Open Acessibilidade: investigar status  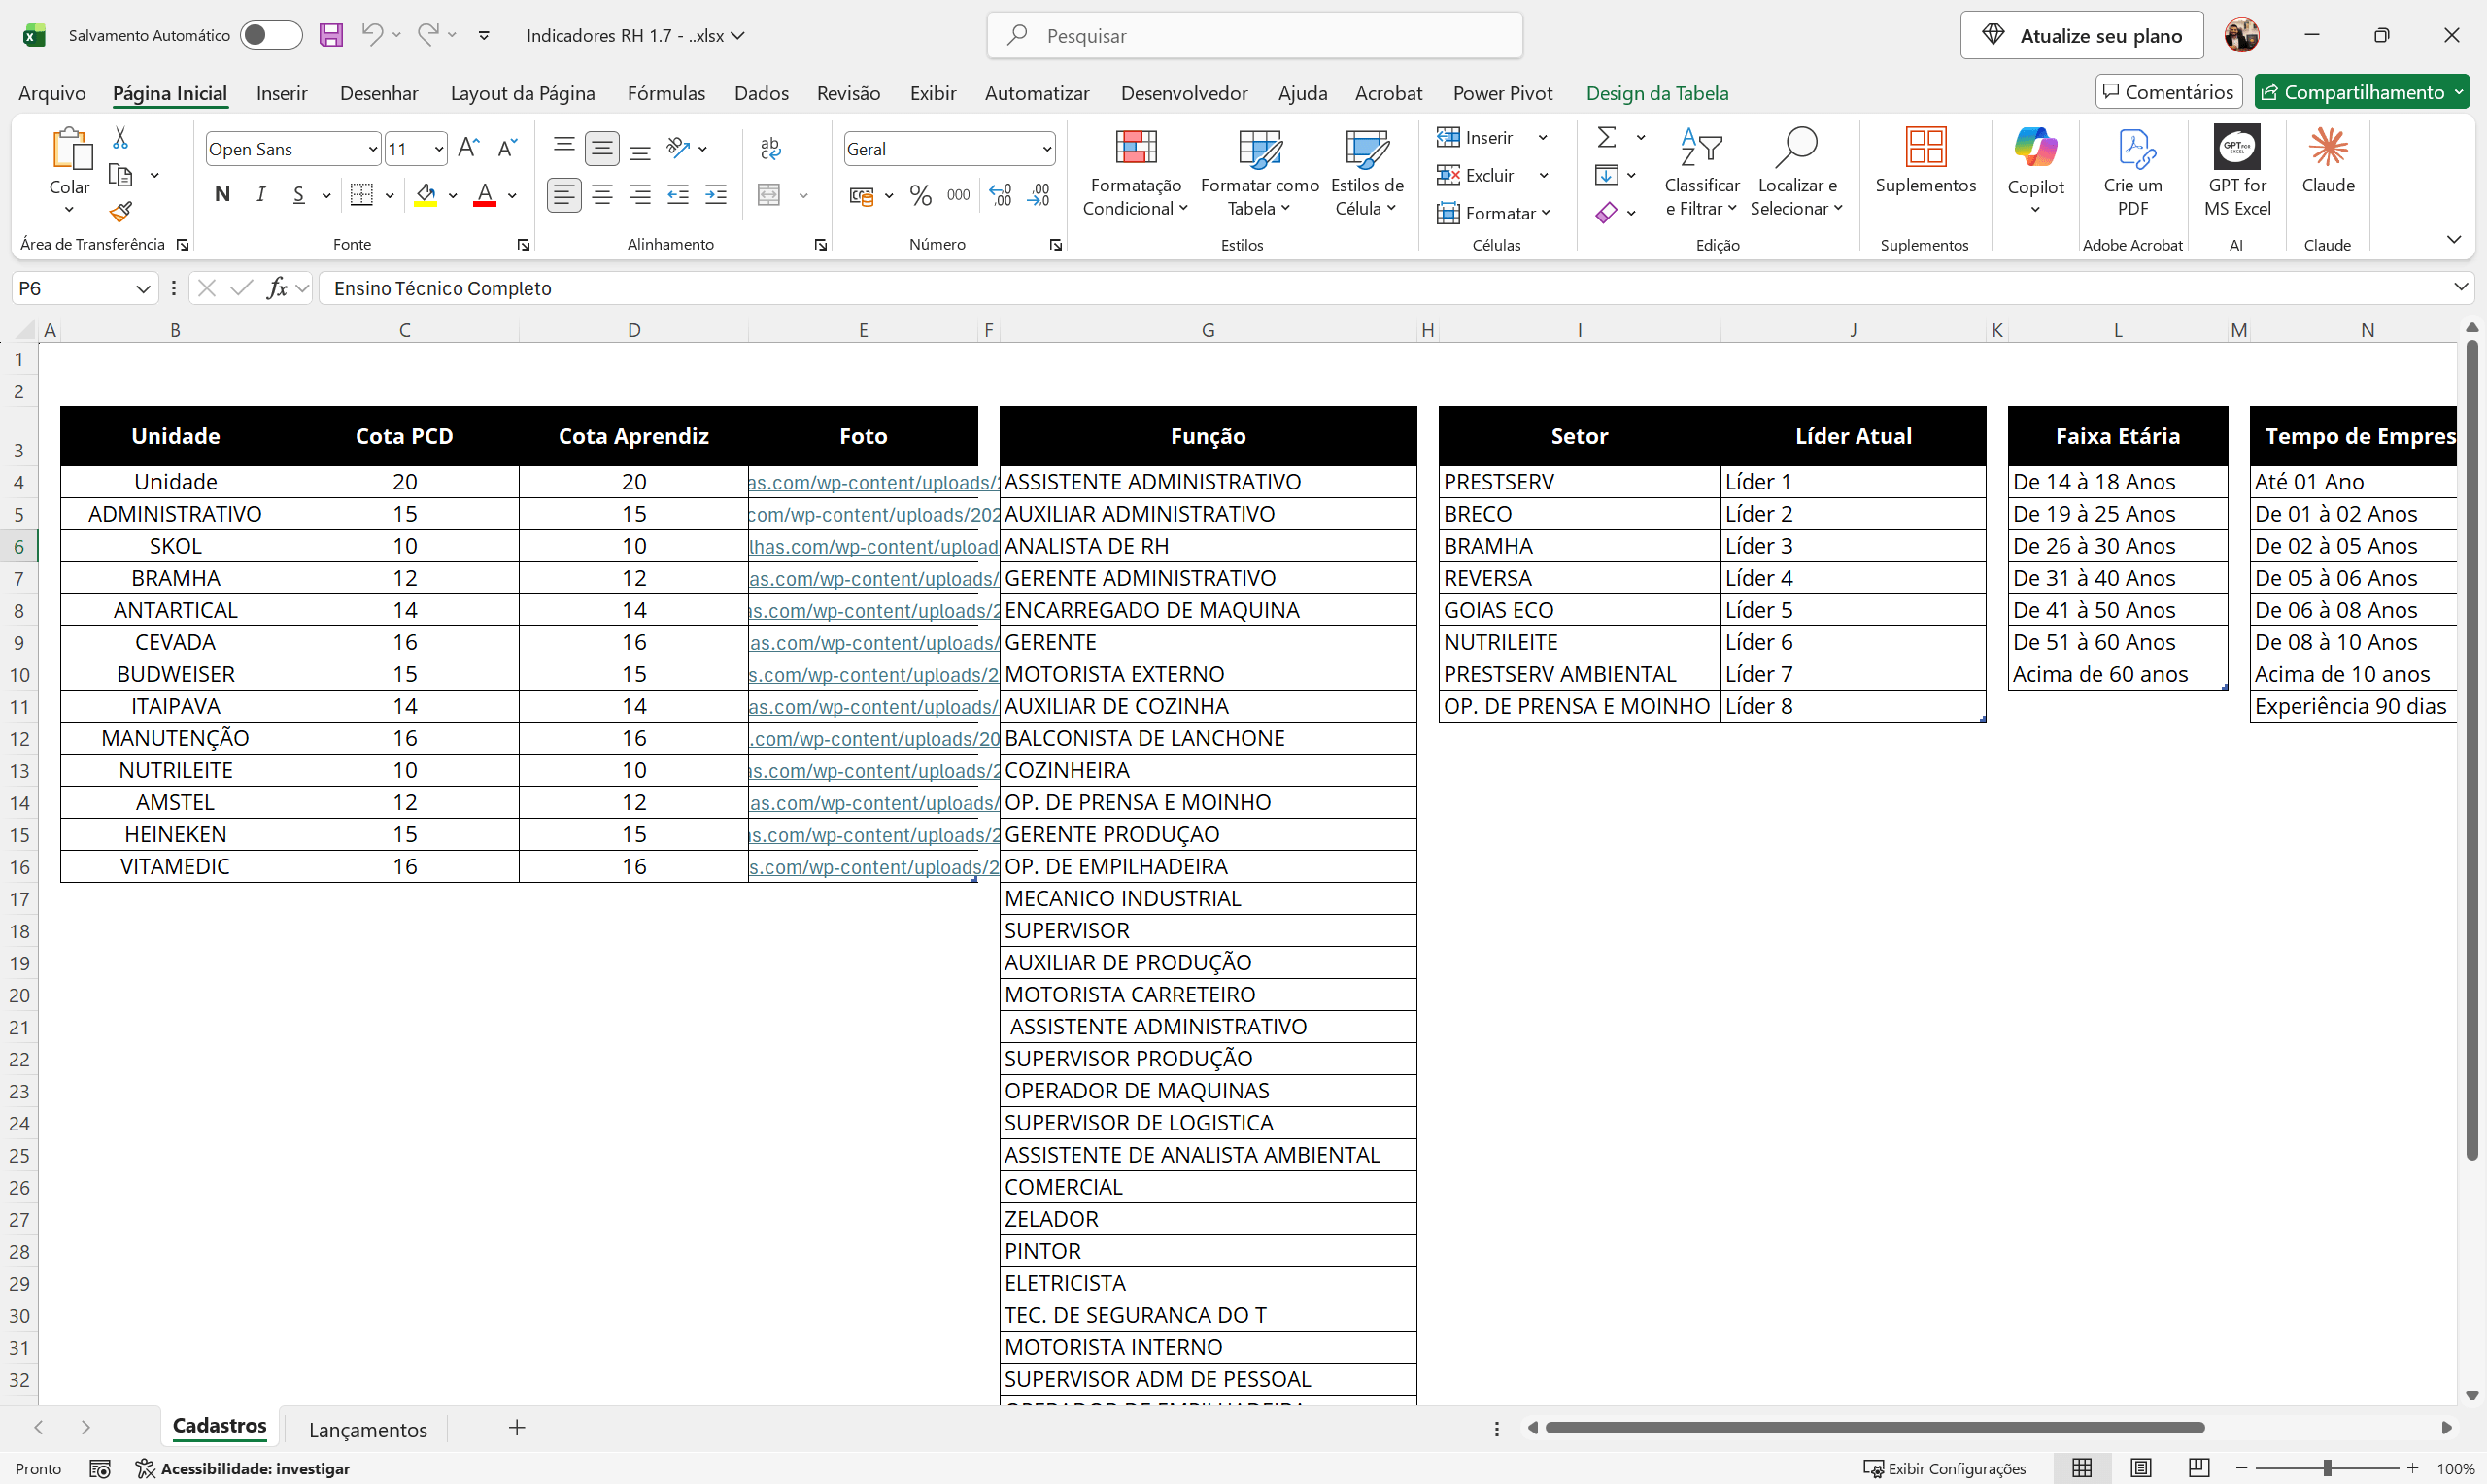click(243, 1468)
